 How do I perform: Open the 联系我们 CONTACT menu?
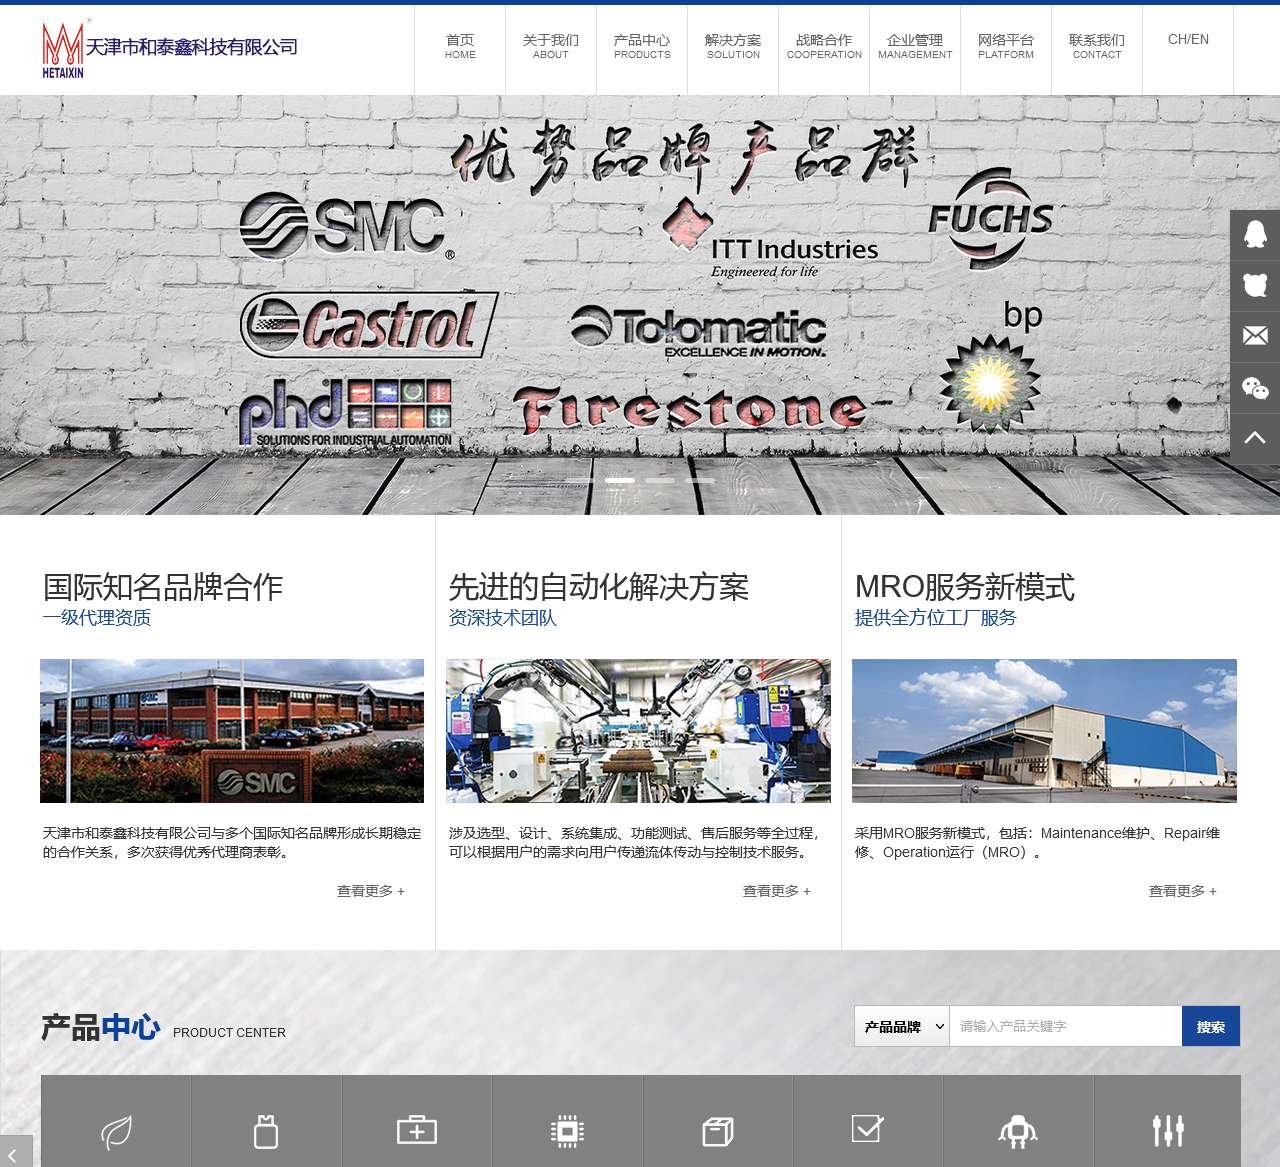tap(1097, 47)
